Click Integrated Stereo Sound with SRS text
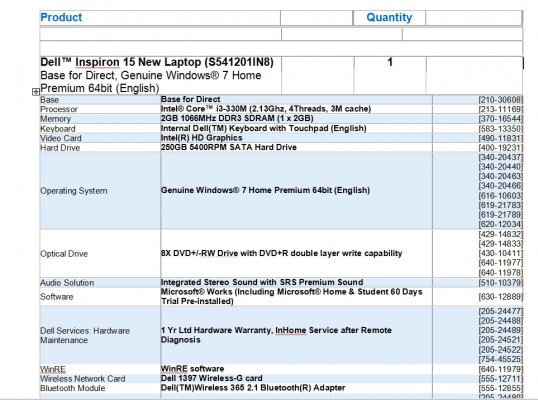This screenshot has width=538, height=400. coord(262,282)
